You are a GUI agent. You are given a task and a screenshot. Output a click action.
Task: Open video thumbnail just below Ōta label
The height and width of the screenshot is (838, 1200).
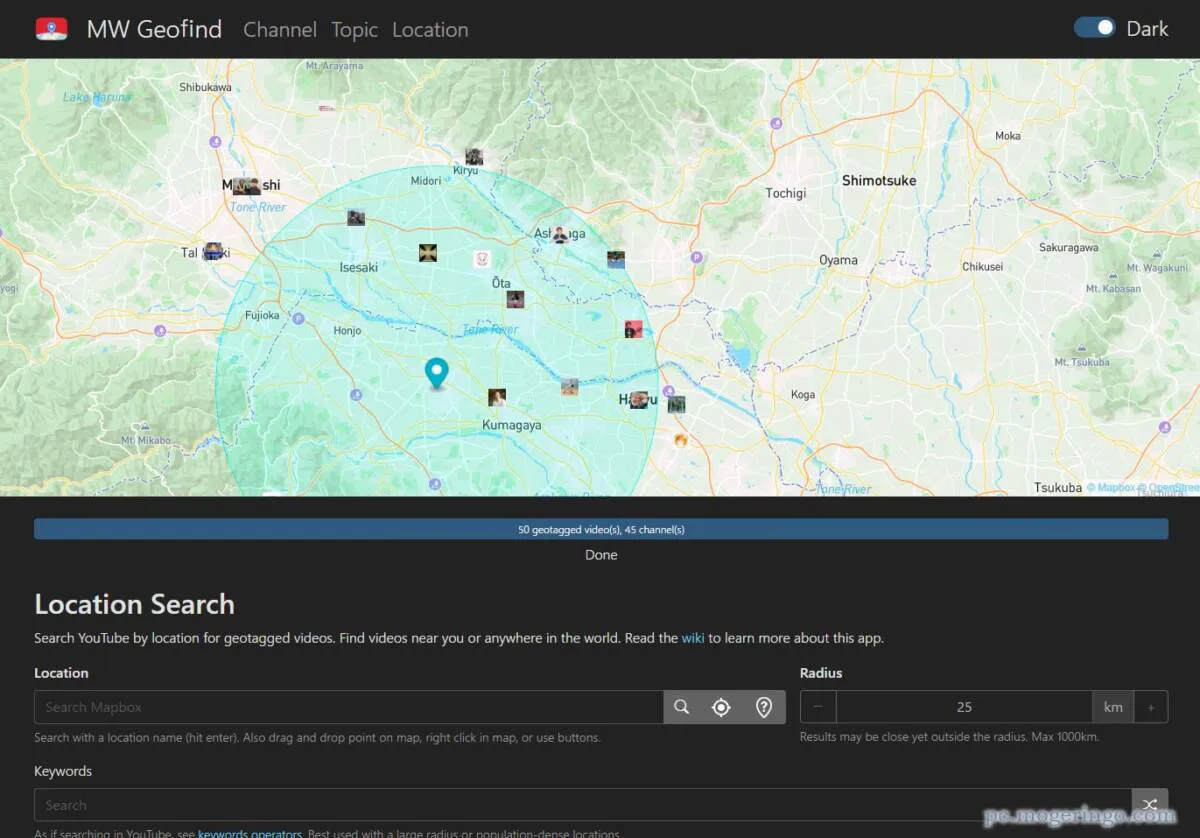point(515,299)
